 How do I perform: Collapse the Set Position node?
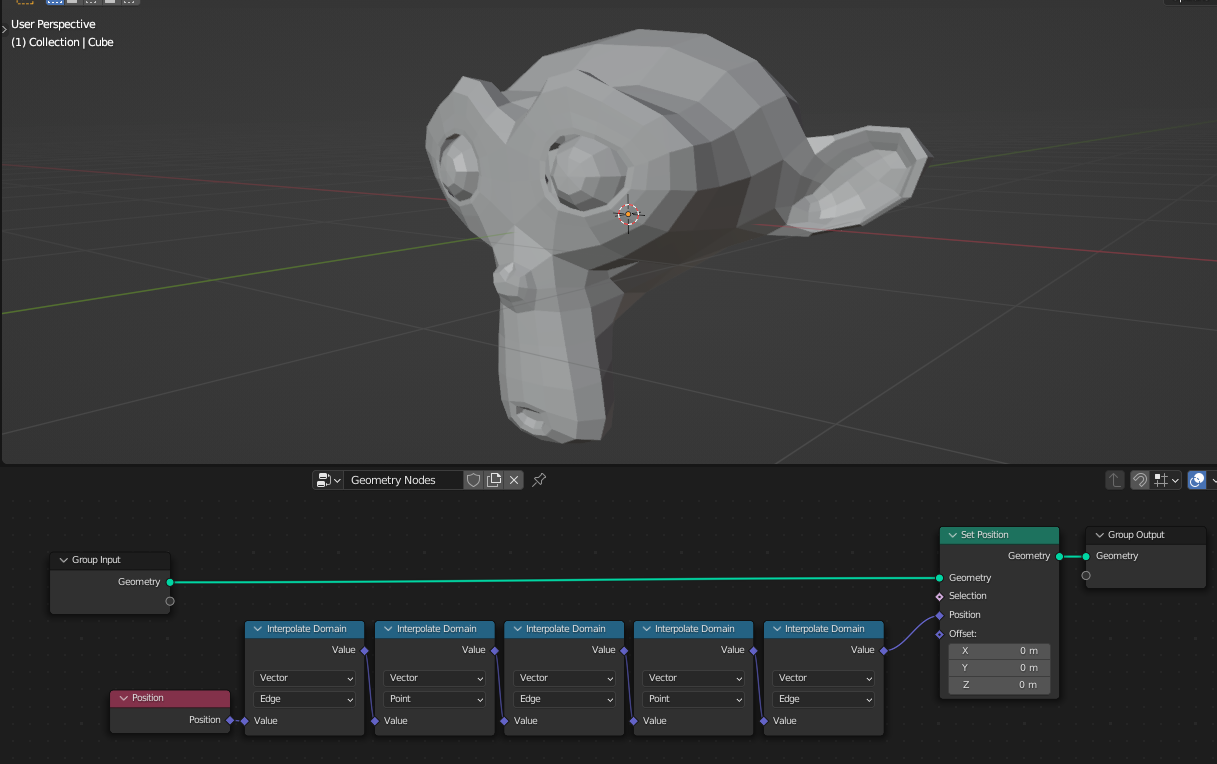951,535
